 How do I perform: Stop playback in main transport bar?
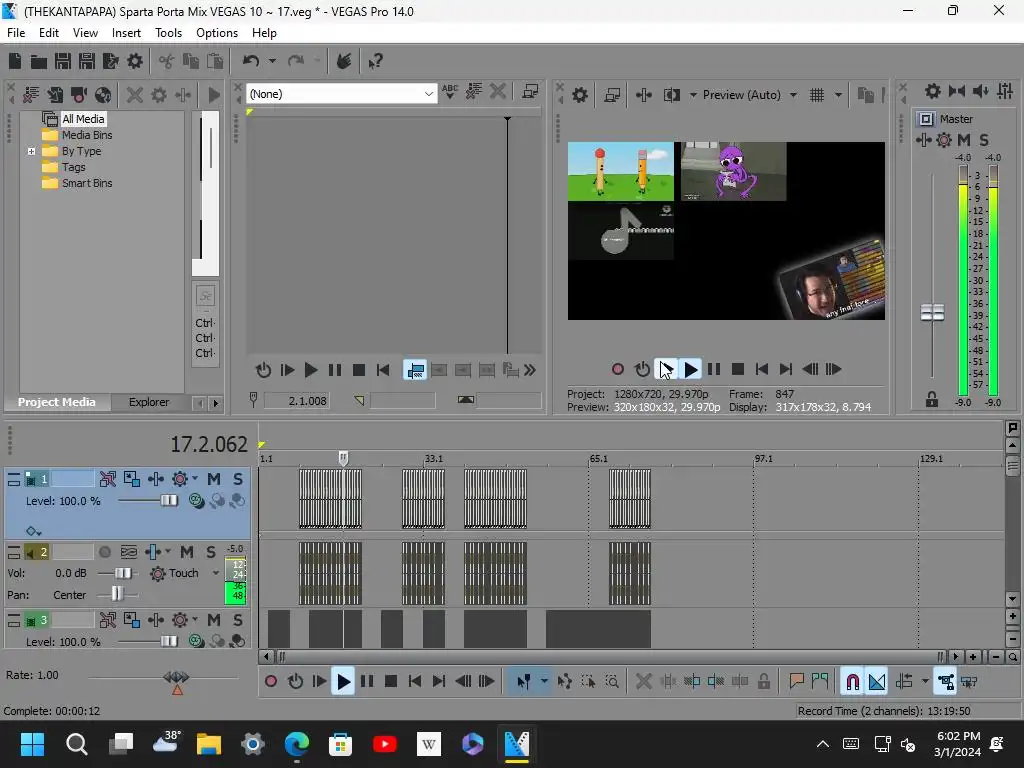coord(391,682)
